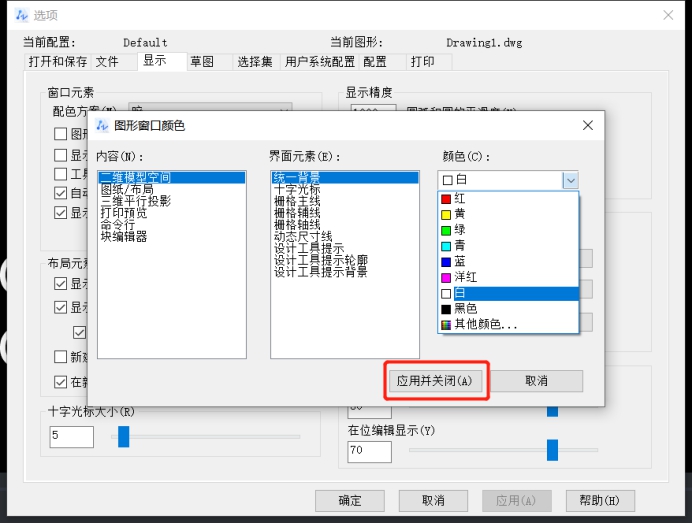This screenshot has width=692, height=524.
Task: Select 栅格轴线 interface element
Action: click(345, 225)
